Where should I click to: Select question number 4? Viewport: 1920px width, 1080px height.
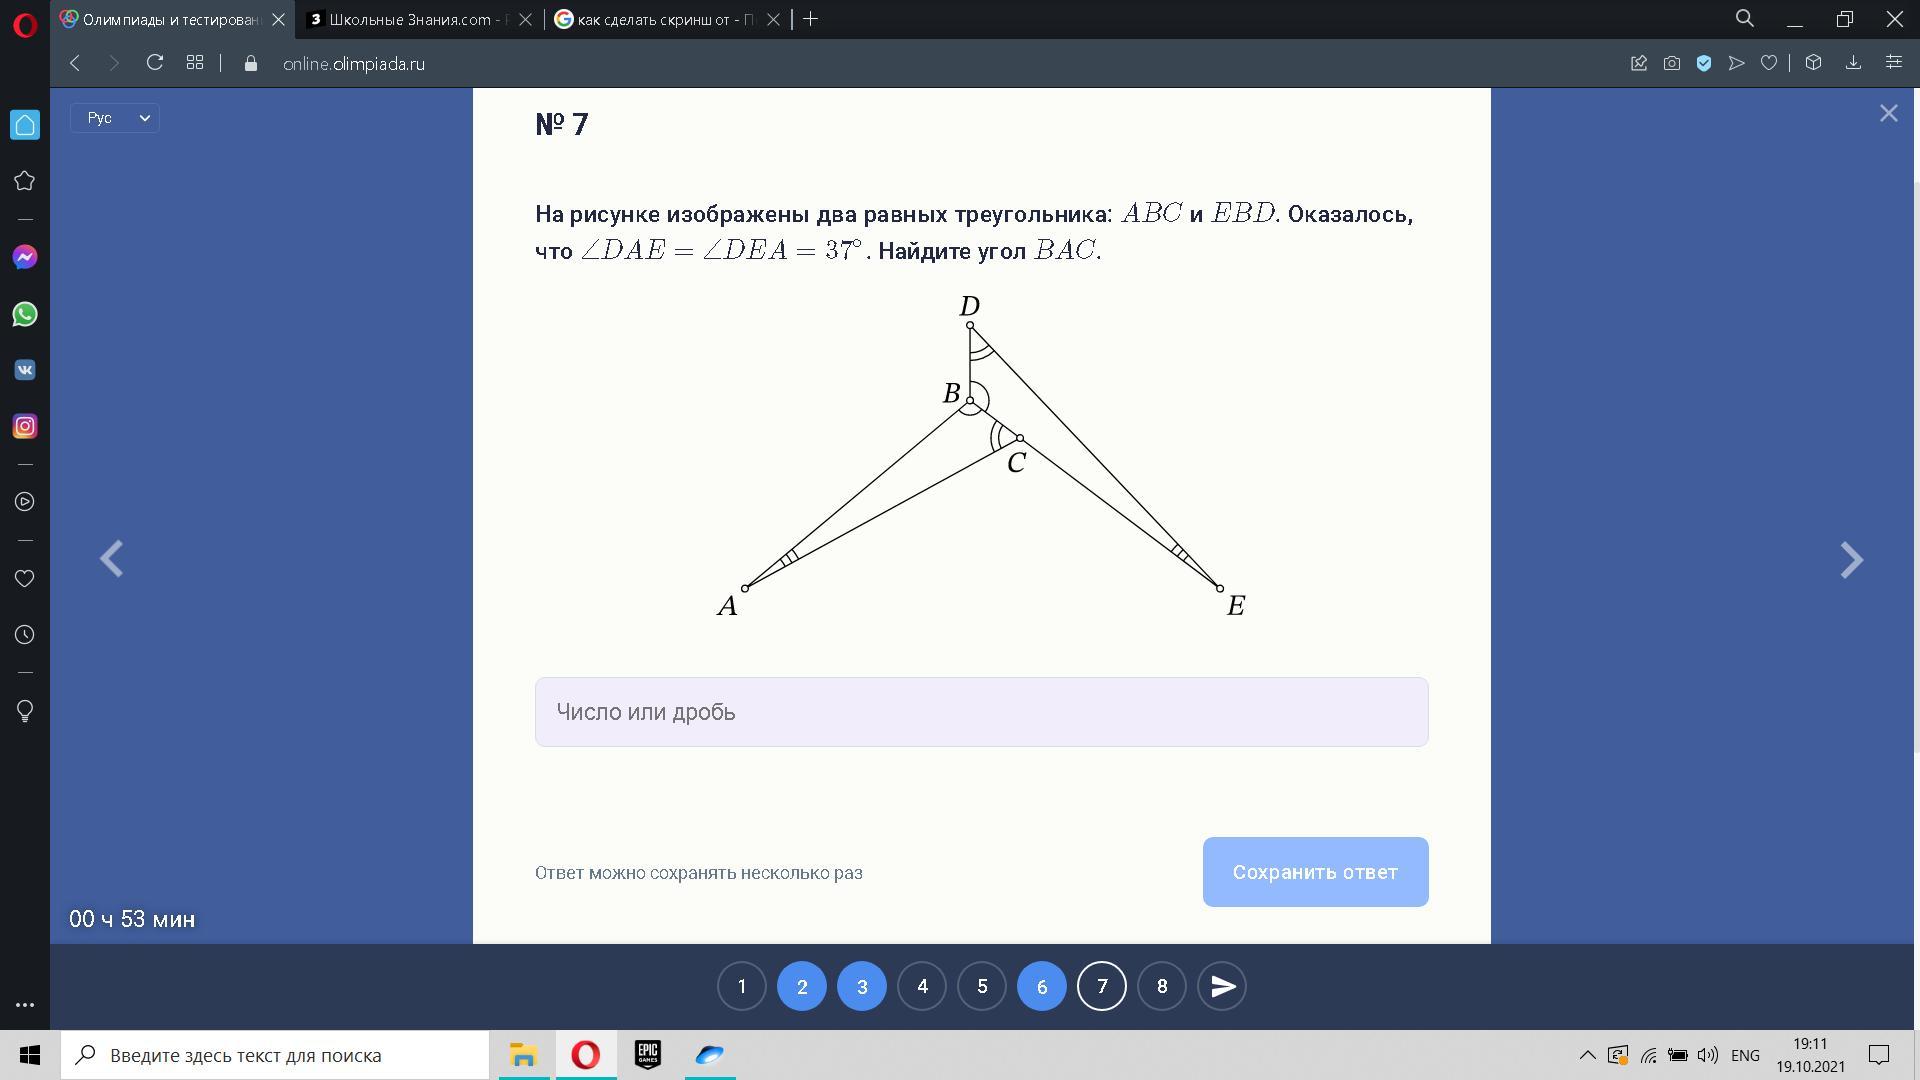pyautogui.click(x=922, y=987)
